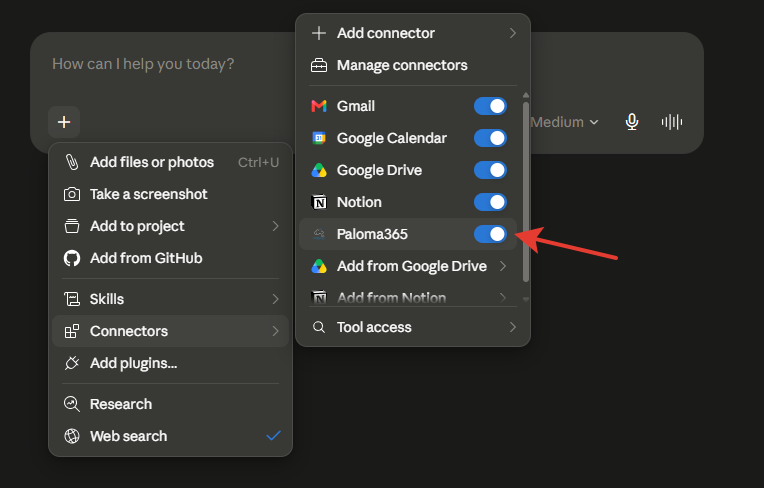Open the Add from Google Drive chevron
764x488 pixels.
point(503,266)
